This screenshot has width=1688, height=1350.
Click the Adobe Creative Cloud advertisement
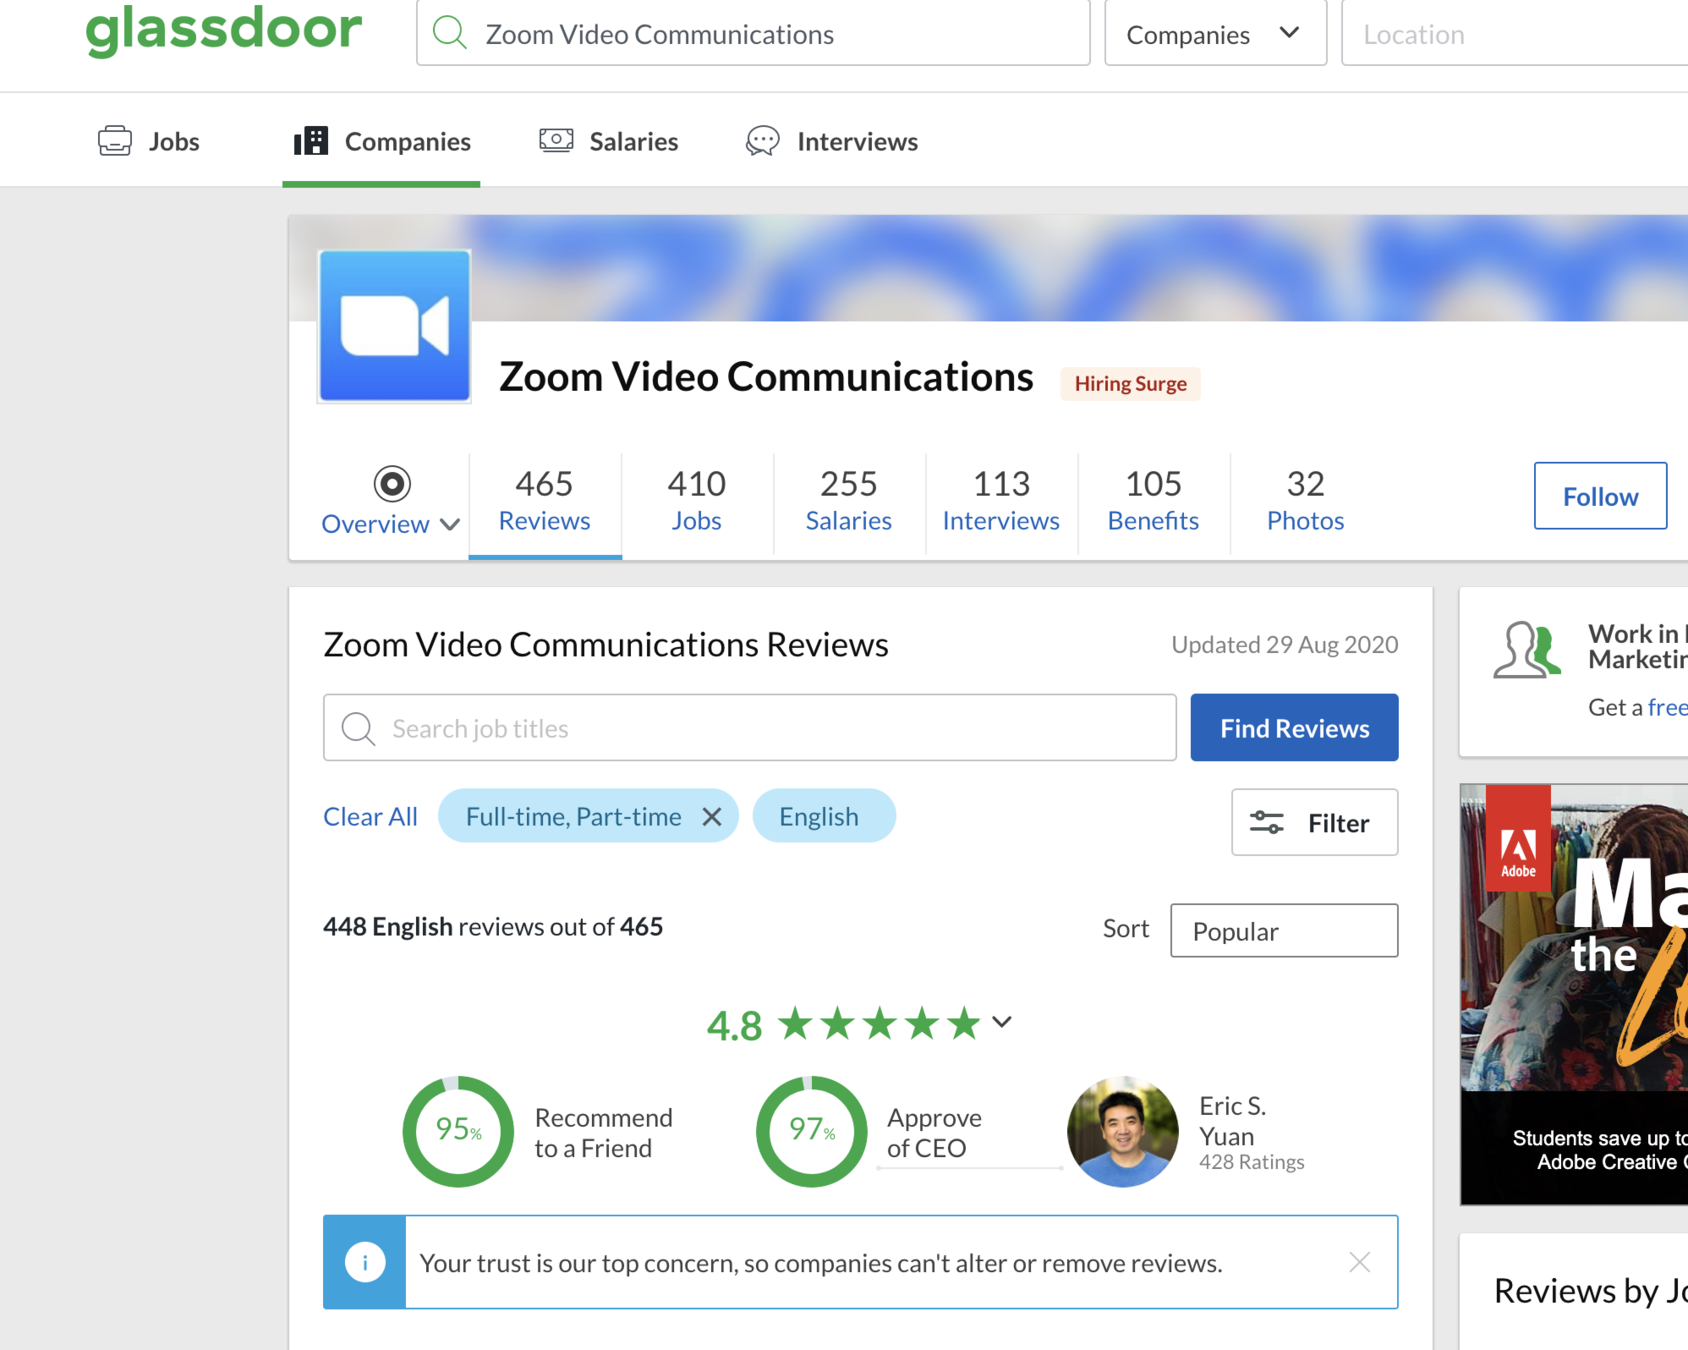pos(1574,995)
